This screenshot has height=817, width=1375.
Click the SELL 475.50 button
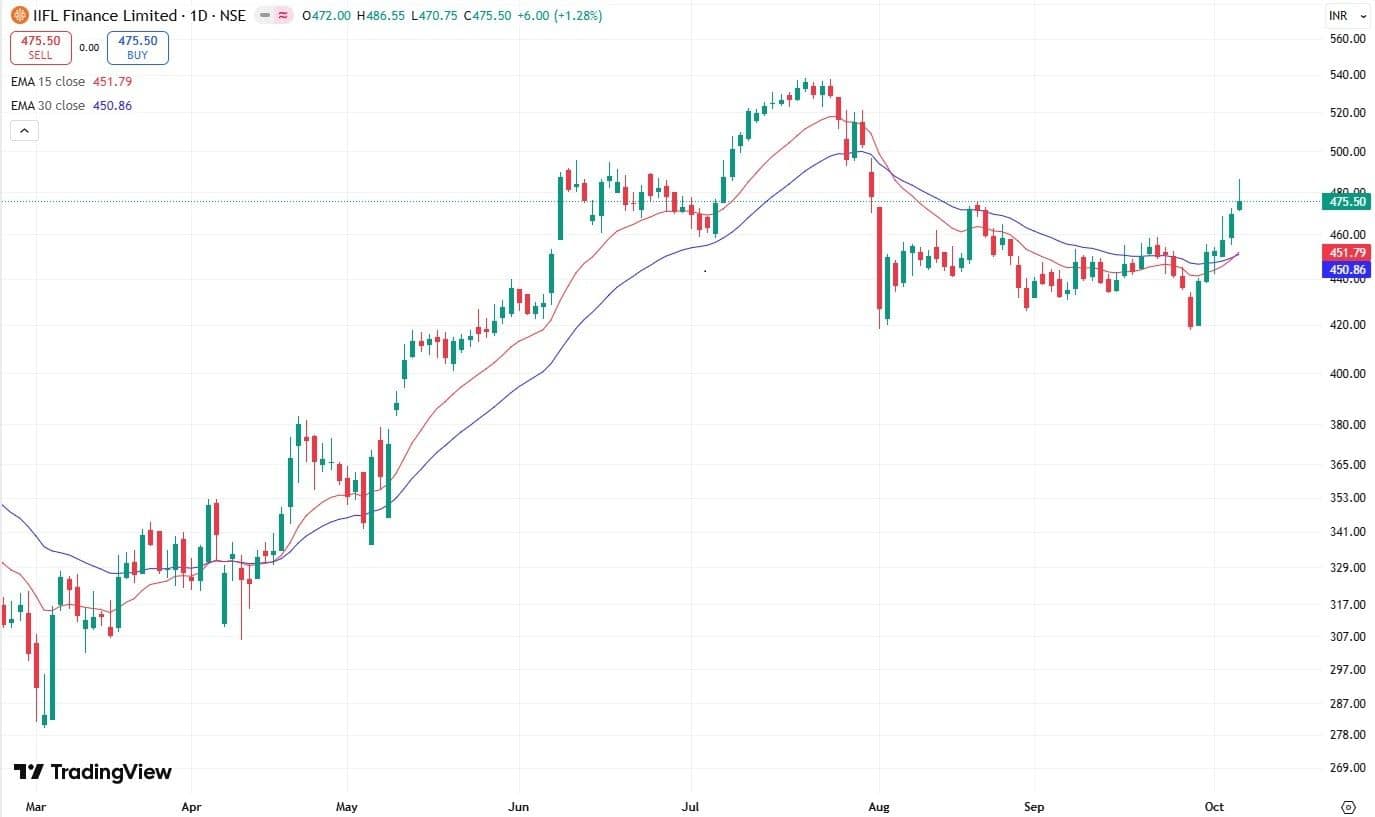pyautogui.click(x=41, y=47)
